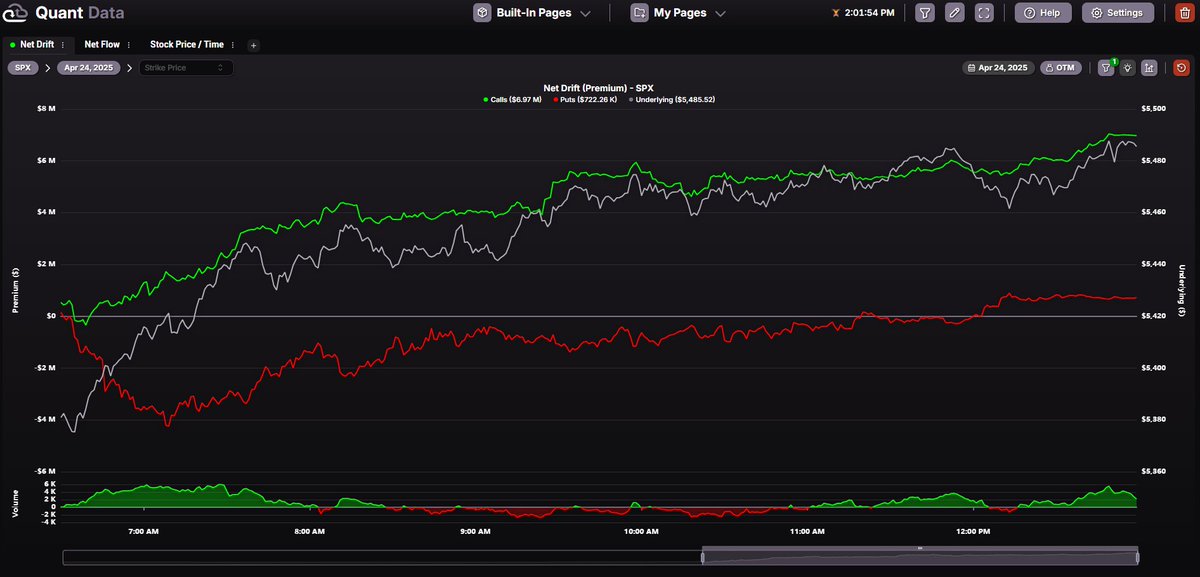The height and width of the screenshot is (577, 1200).
Task: Open chart filter icon with green badge
Action: 1106,68
